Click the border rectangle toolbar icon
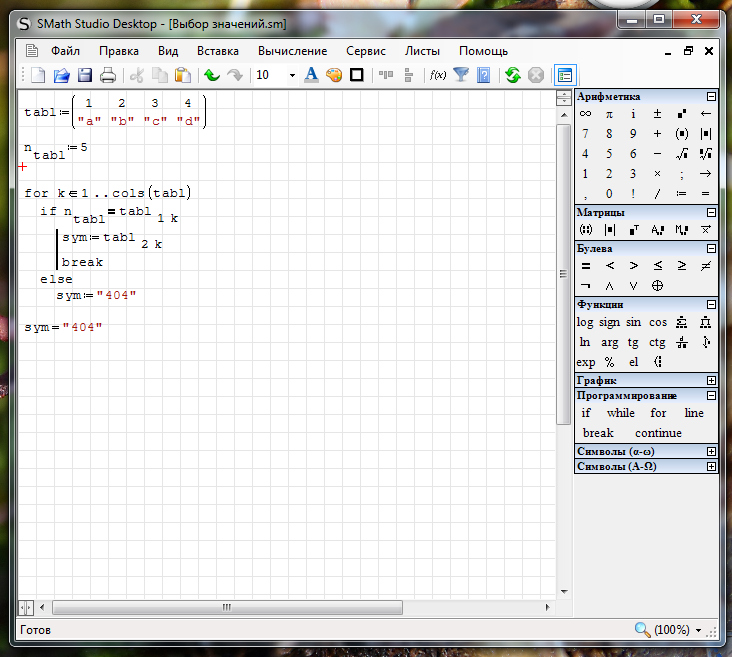732x657 pixels. click(x=356, y=75)
